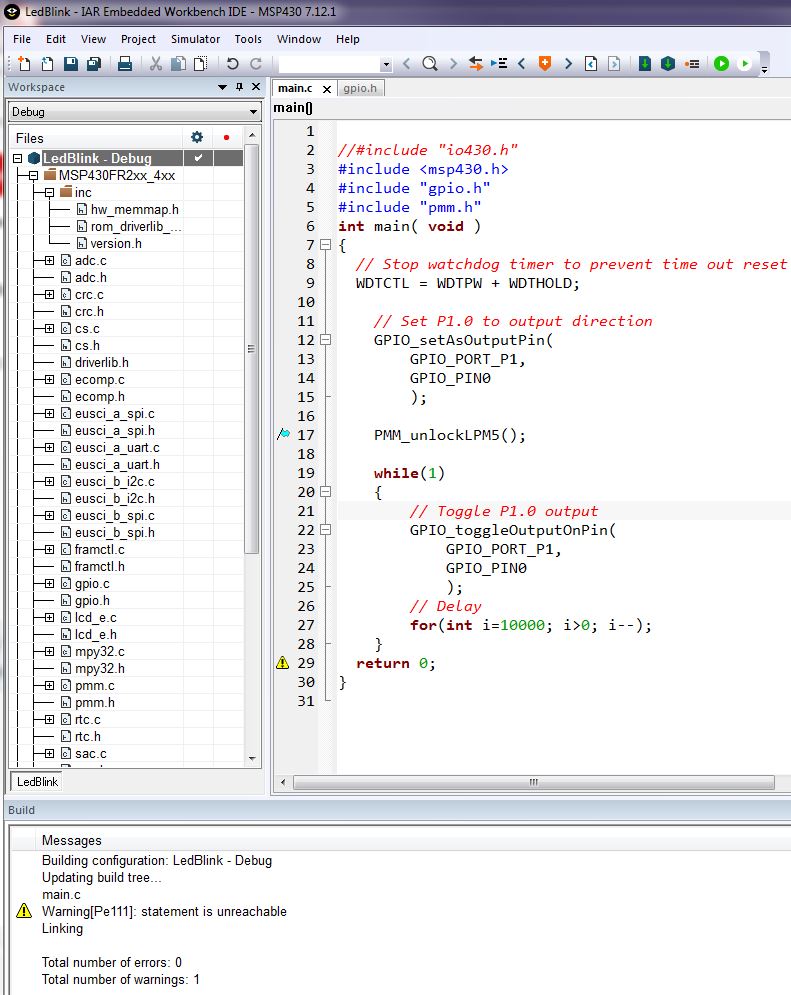The height and width of the screenshot is (995, 791).
Task: Click the Paste toolbar icon
Action: pos(200,63)
